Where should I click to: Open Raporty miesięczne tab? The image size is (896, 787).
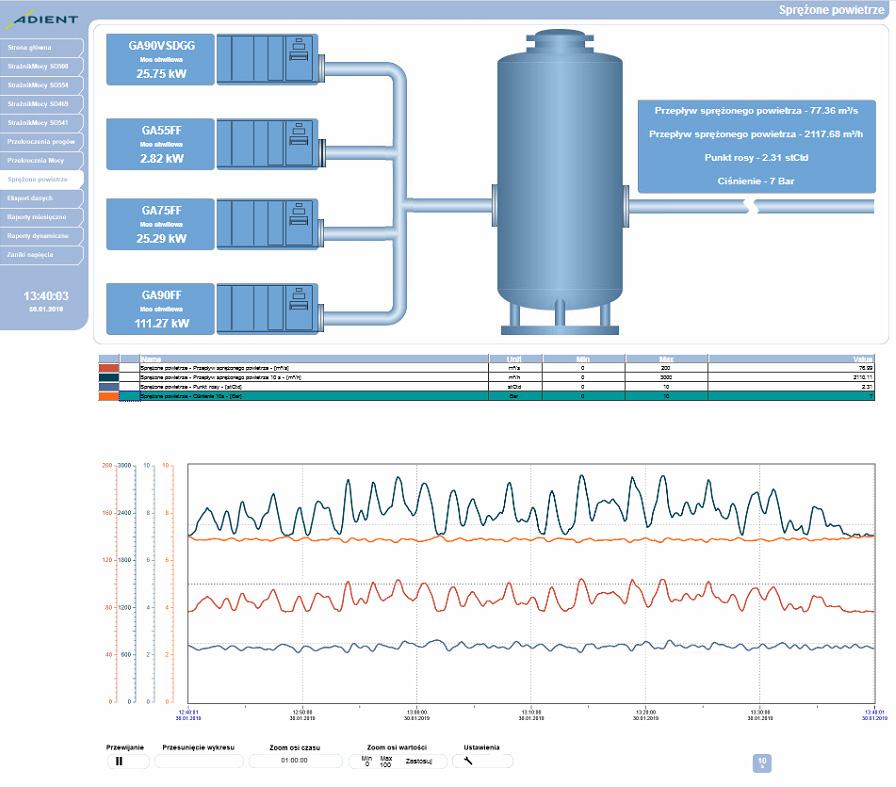[x=40, y=217]
